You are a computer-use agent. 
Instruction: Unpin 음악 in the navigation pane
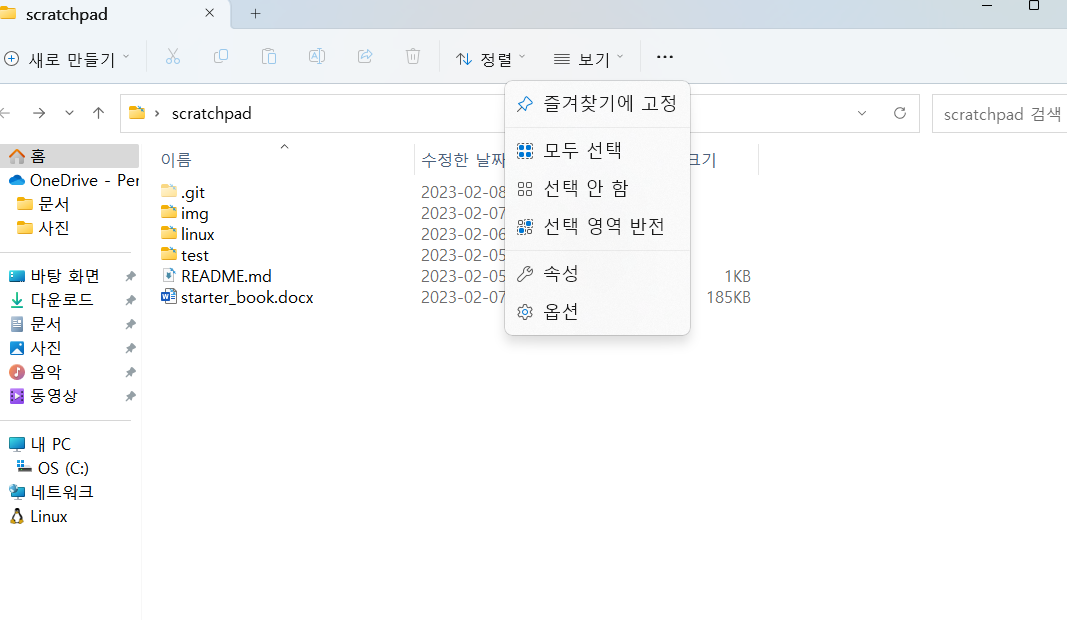click(x=129, y=371)
